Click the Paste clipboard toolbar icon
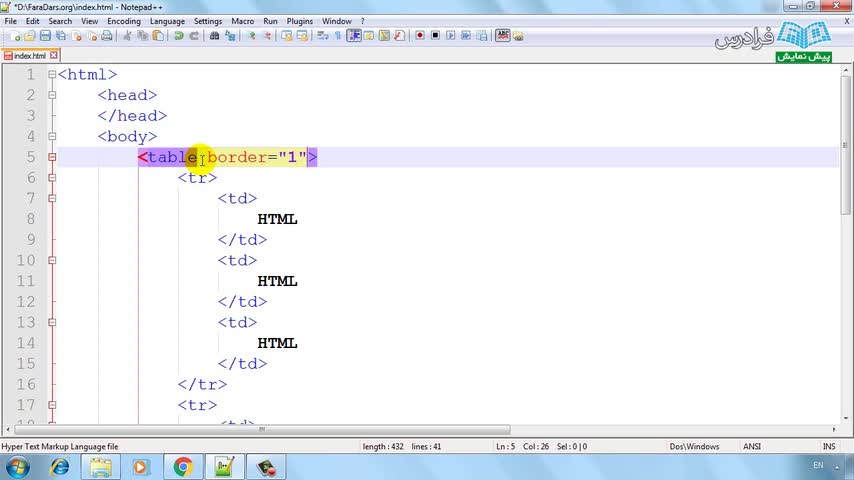Viewport: 854px width, 480px height. 158,36
